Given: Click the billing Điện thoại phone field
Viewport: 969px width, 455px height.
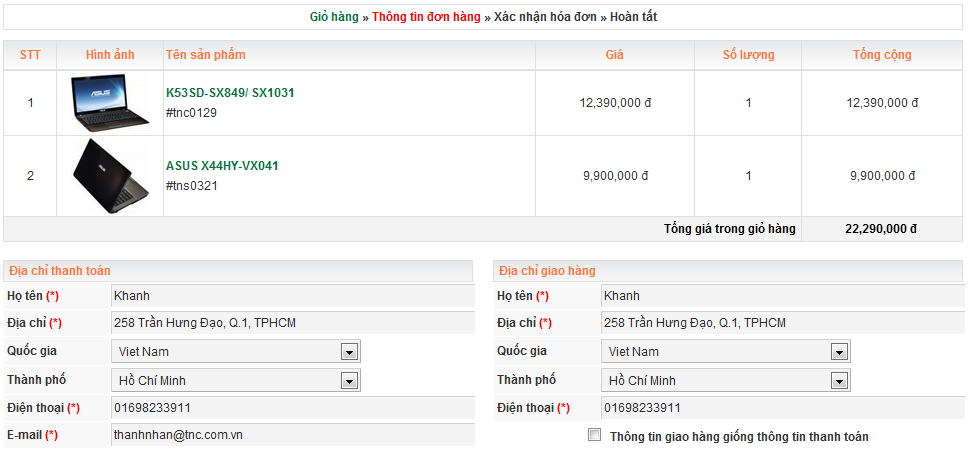Looking at the screenshot, I should [293, 408].
